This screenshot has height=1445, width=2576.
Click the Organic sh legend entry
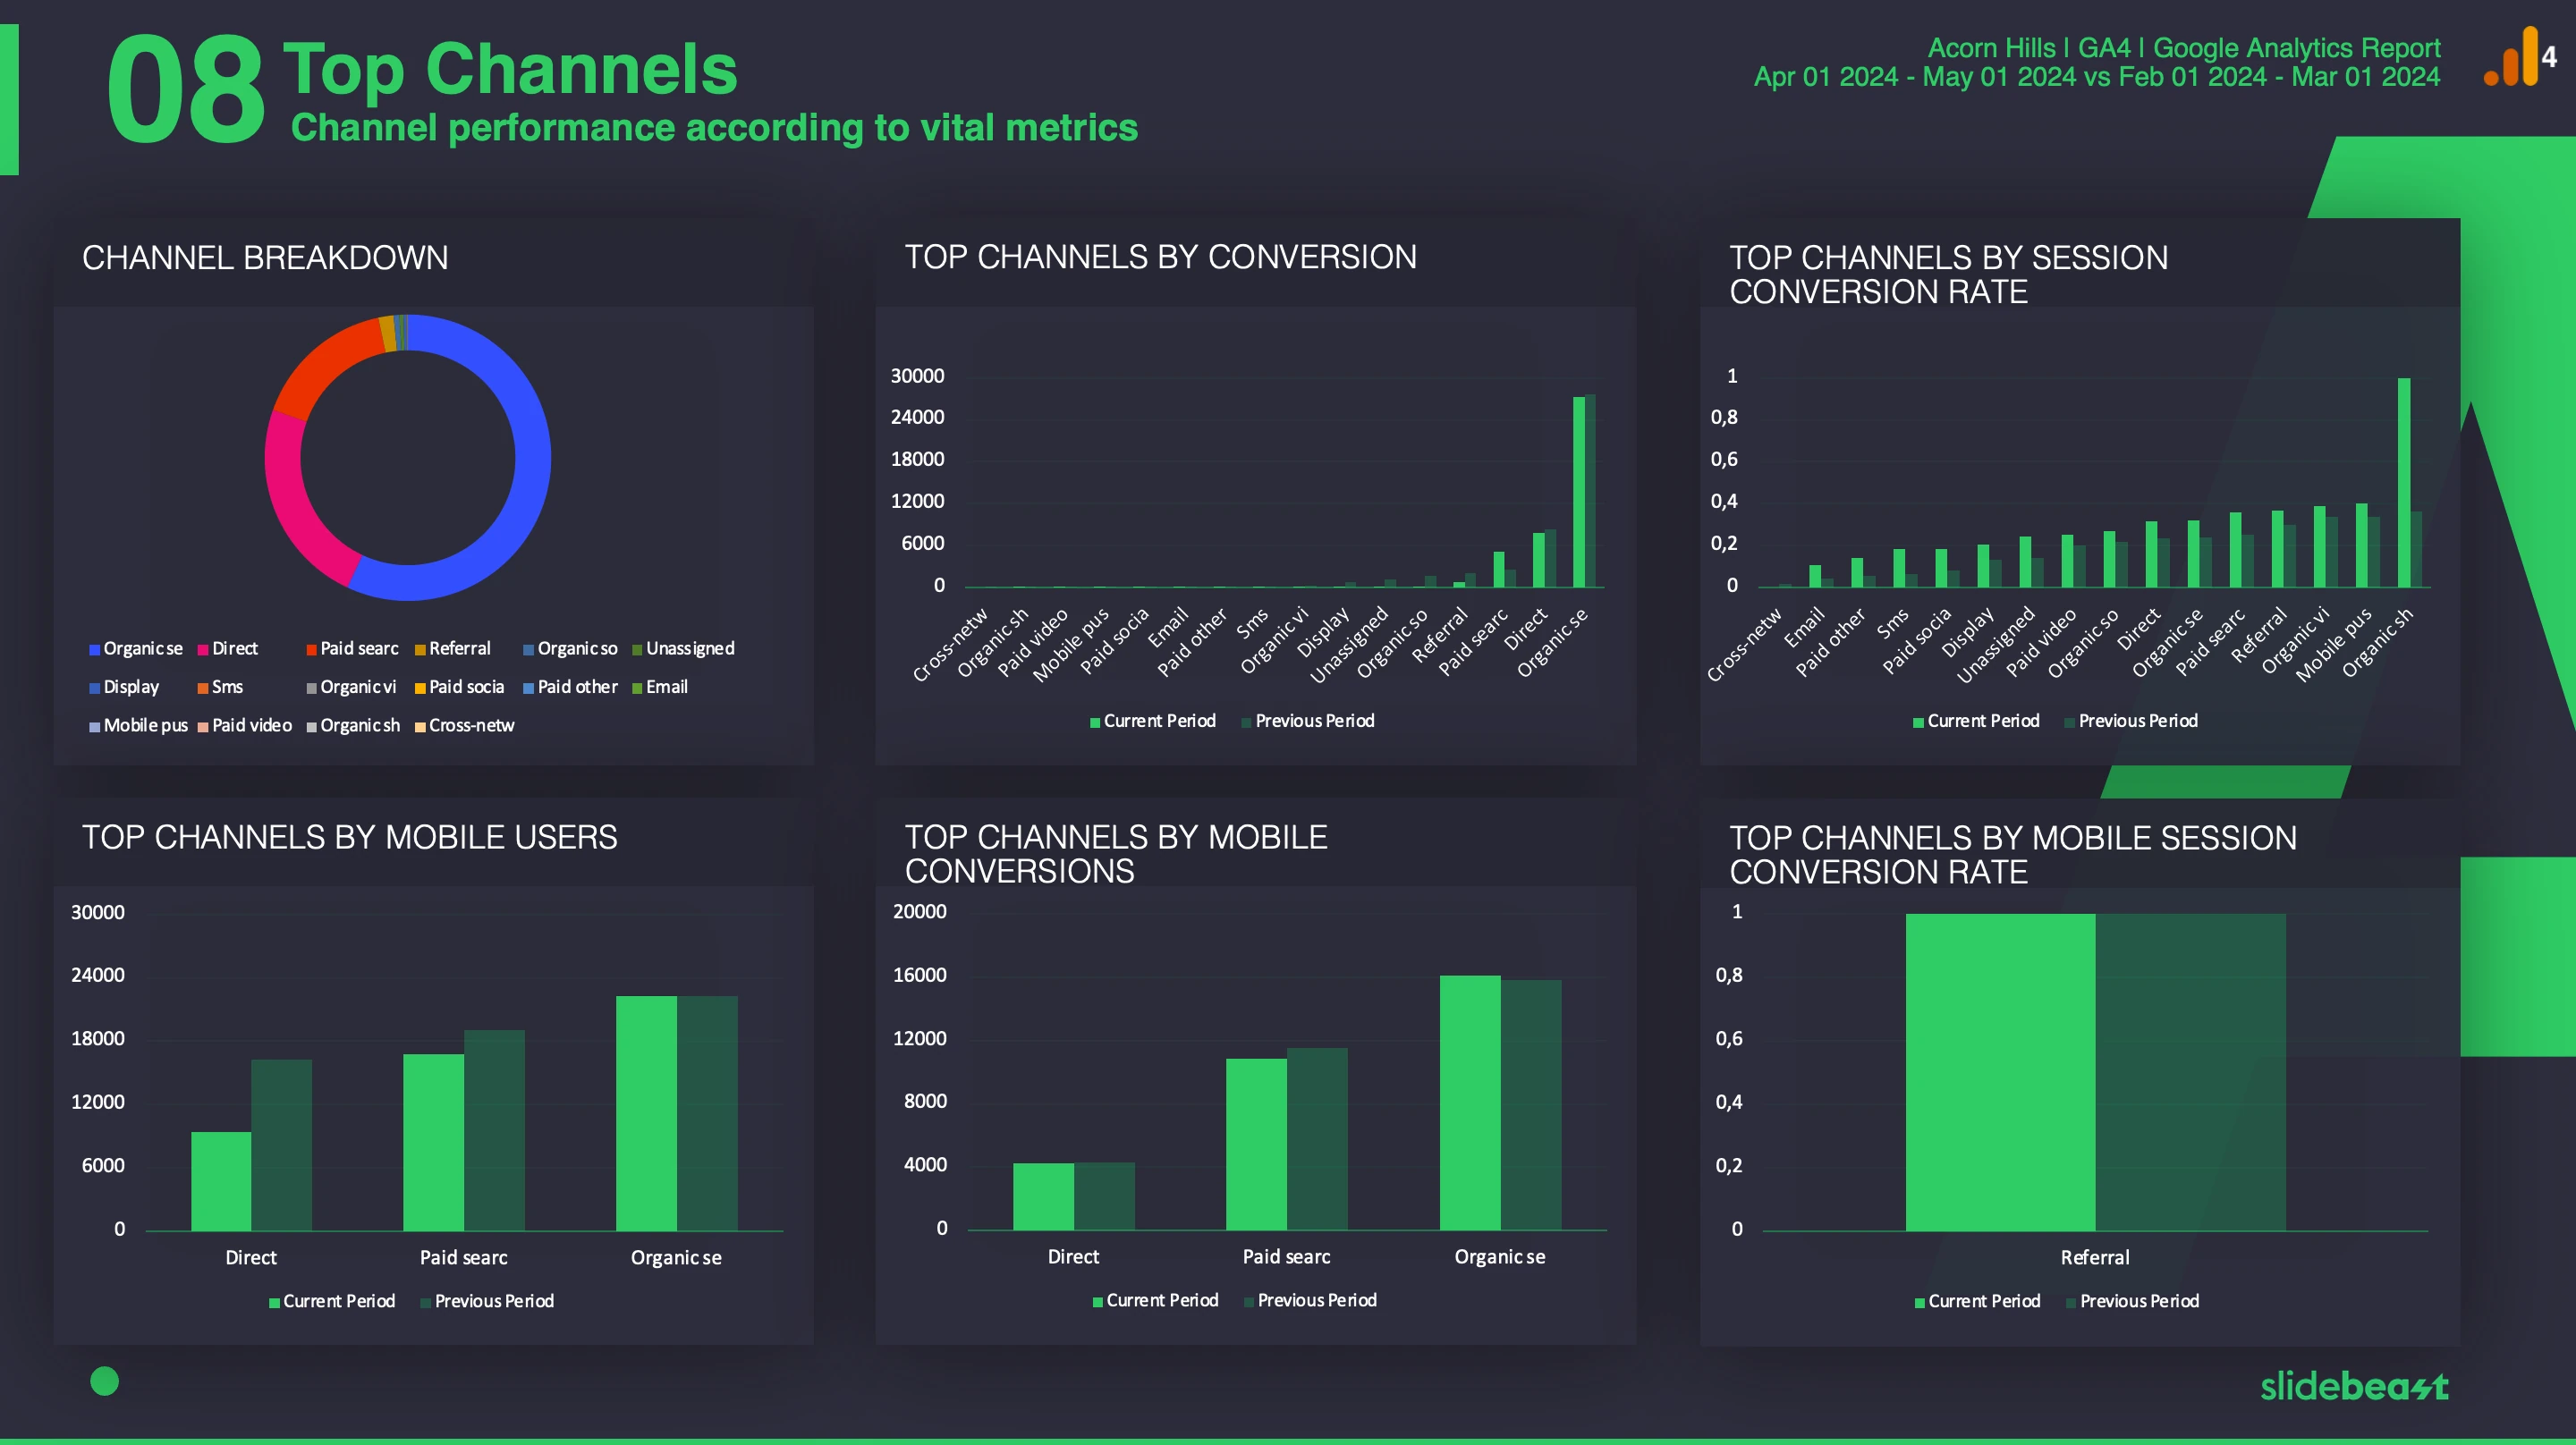point(353,726)
